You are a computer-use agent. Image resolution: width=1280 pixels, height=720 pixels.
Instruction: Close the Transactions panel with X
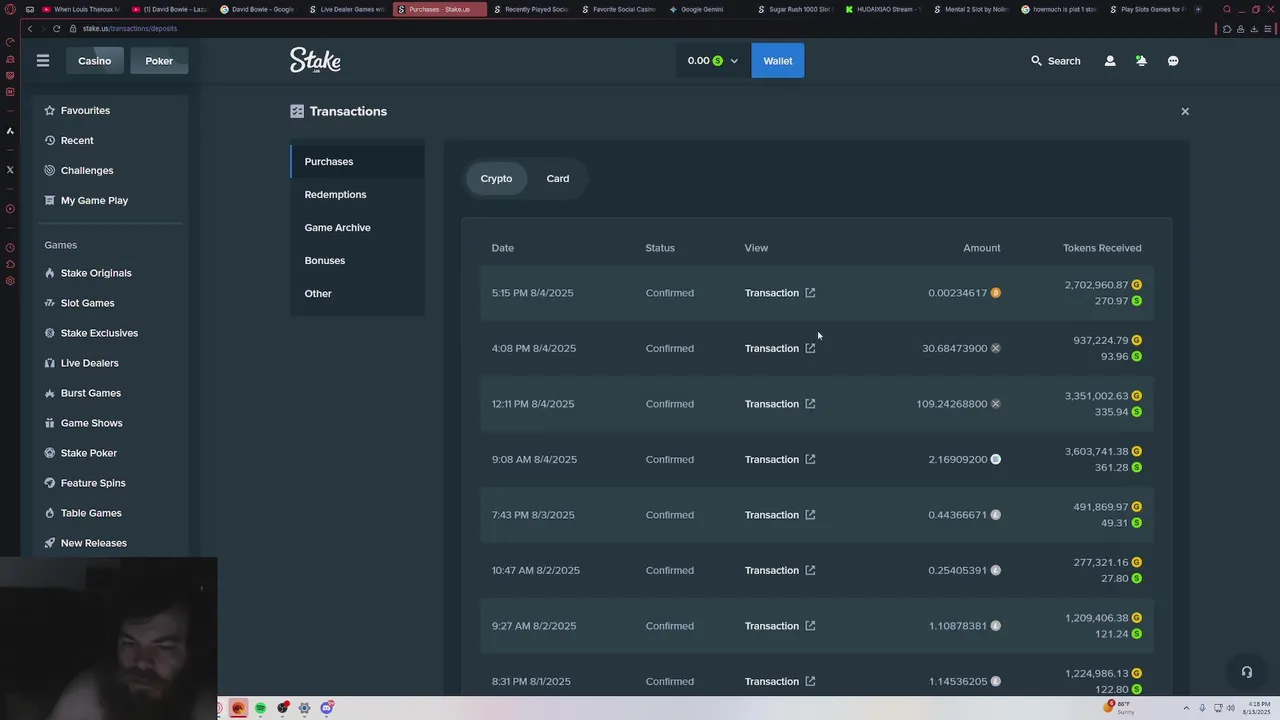click(x=1185, y=111)
